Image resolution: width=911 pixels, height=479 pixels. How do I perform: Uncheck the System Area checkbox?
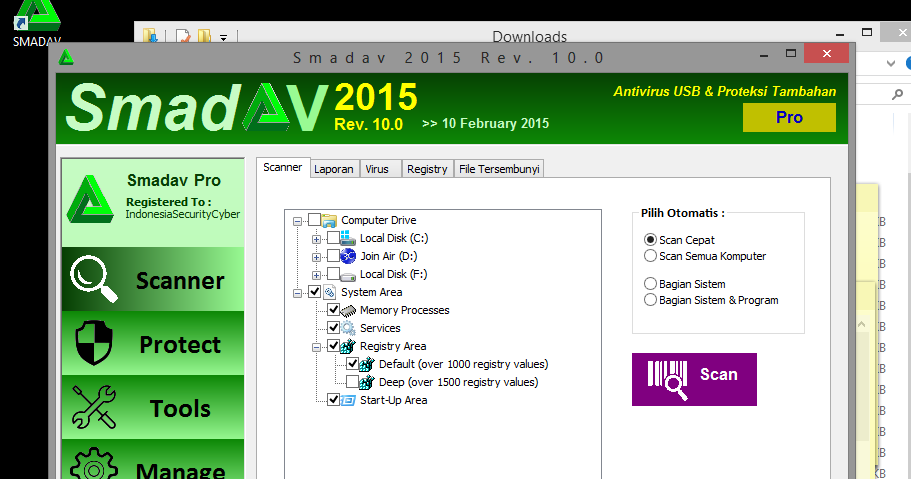tap(314, 292)
